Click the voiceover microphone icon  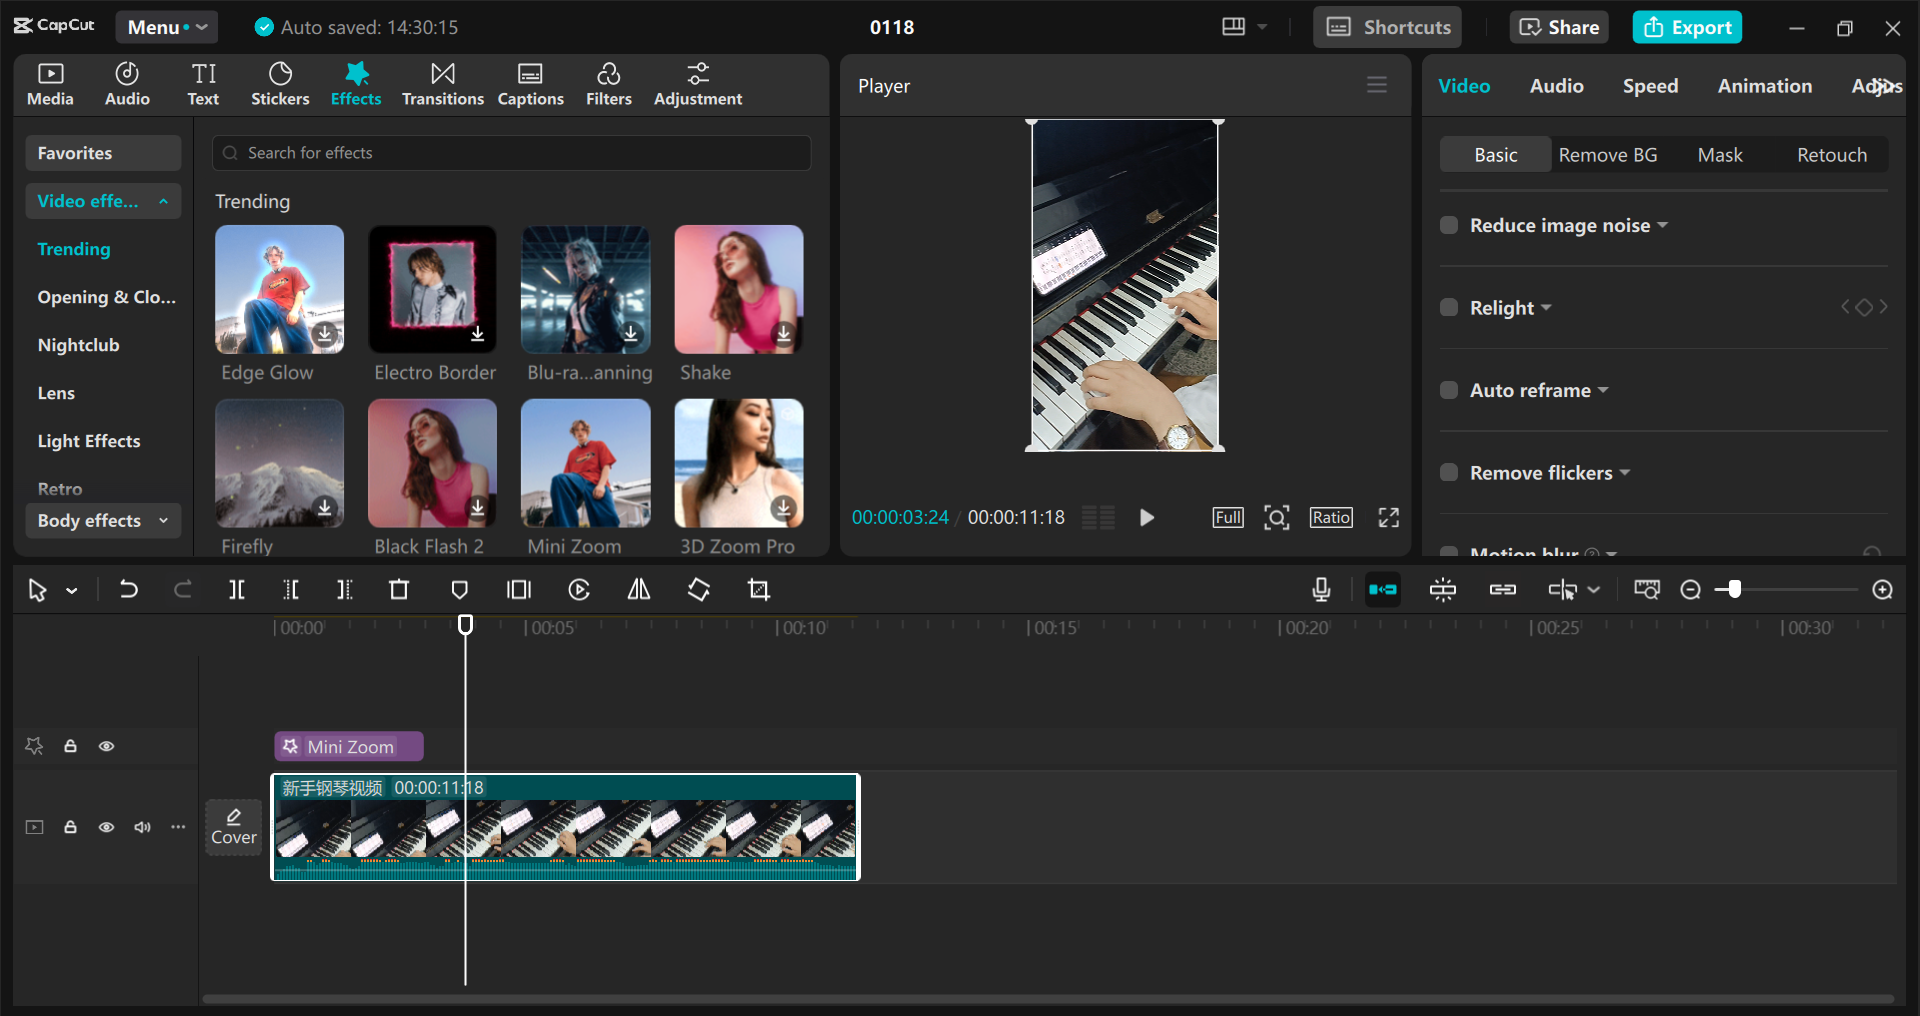coord(1321,590)
